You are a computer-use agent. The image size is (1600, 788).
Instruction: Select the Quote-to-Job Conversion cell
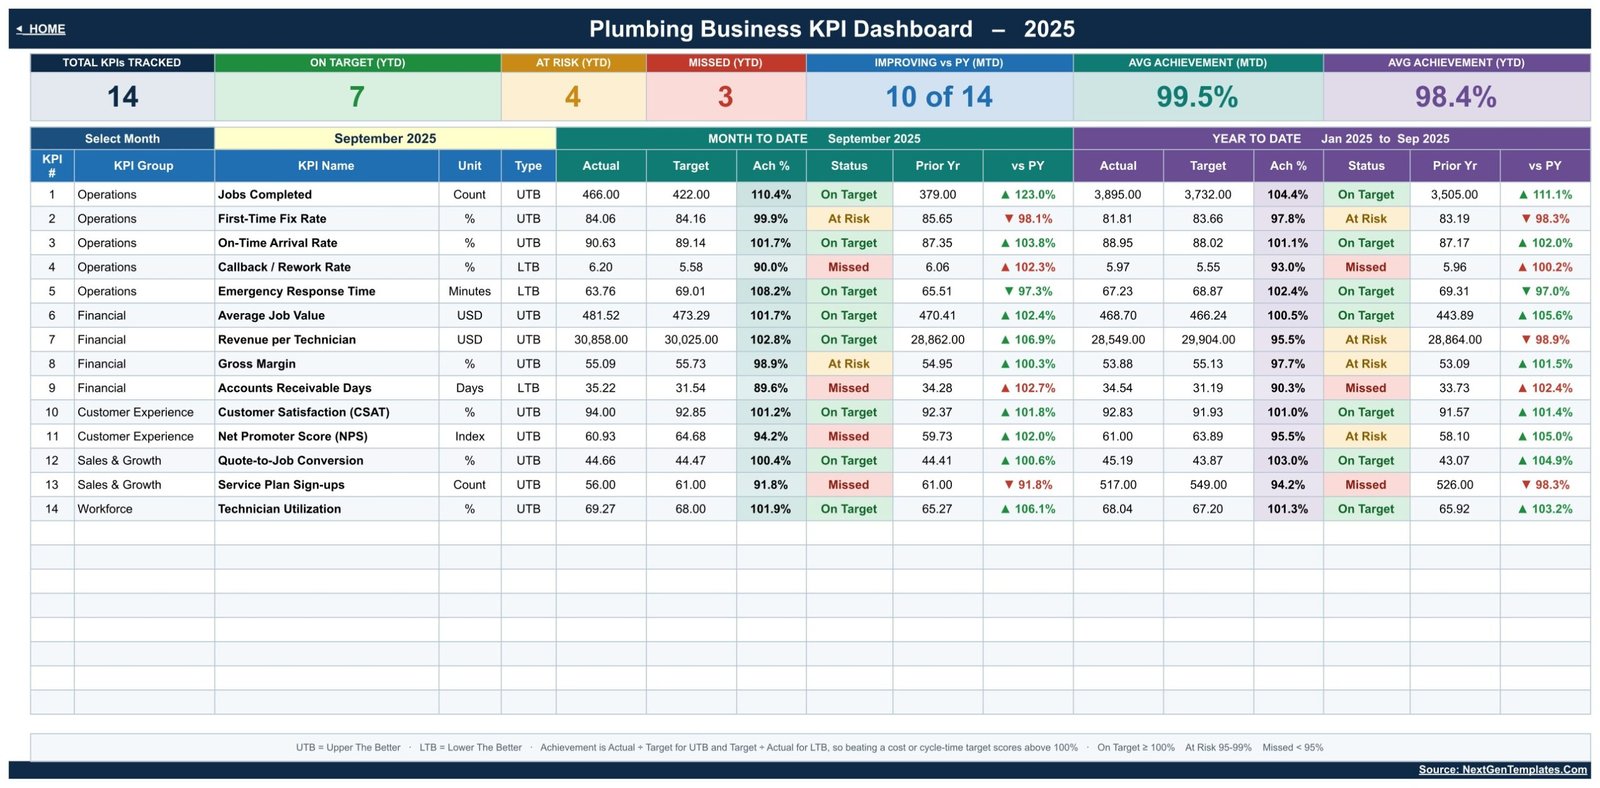pyautogui.click(x=326, y=461)
